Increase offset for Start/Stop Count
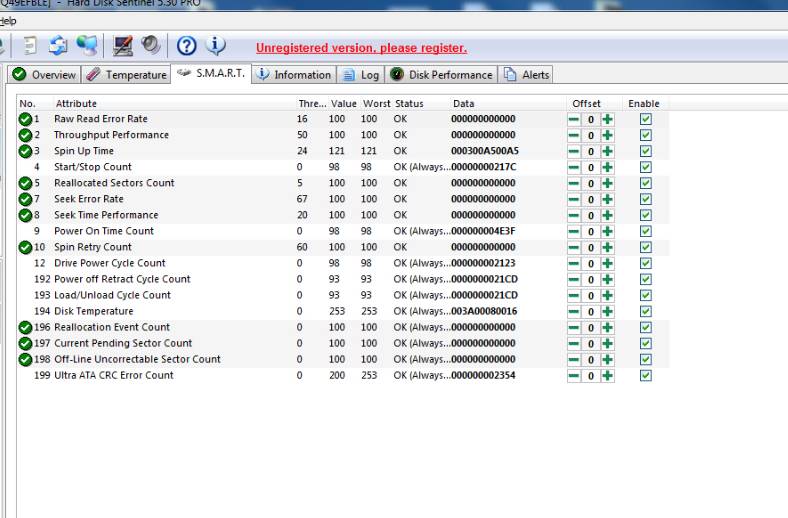The width and height of the screenshot is (788, 518). 608,167
